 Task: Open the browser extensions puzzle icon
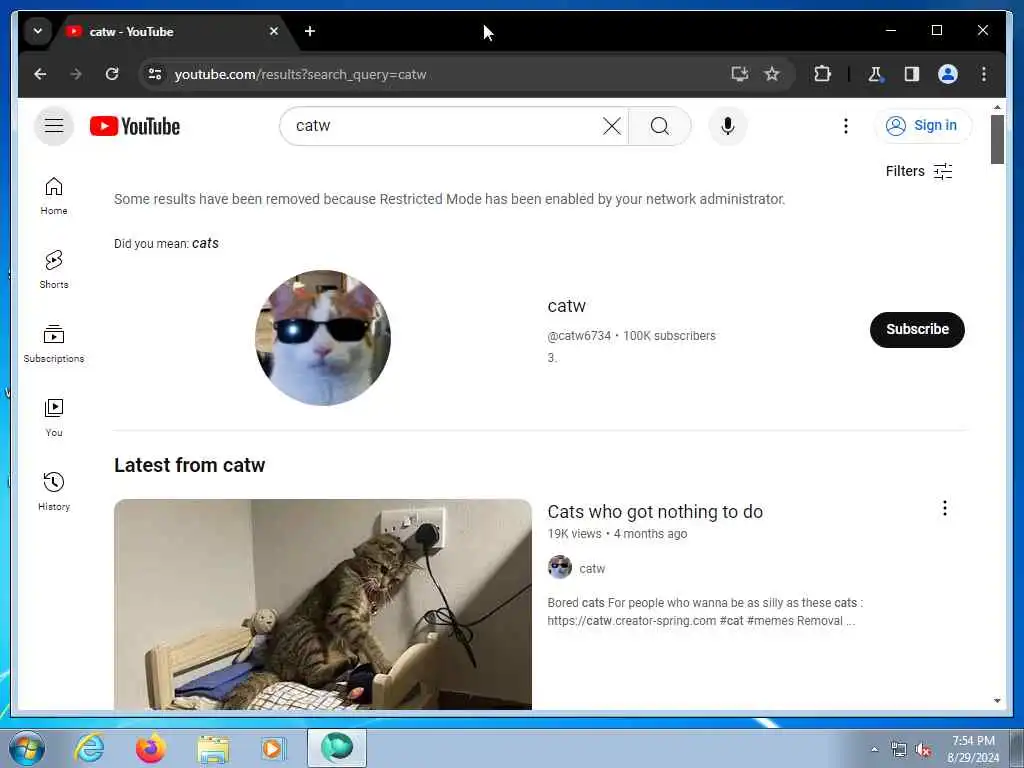(822, 74)
